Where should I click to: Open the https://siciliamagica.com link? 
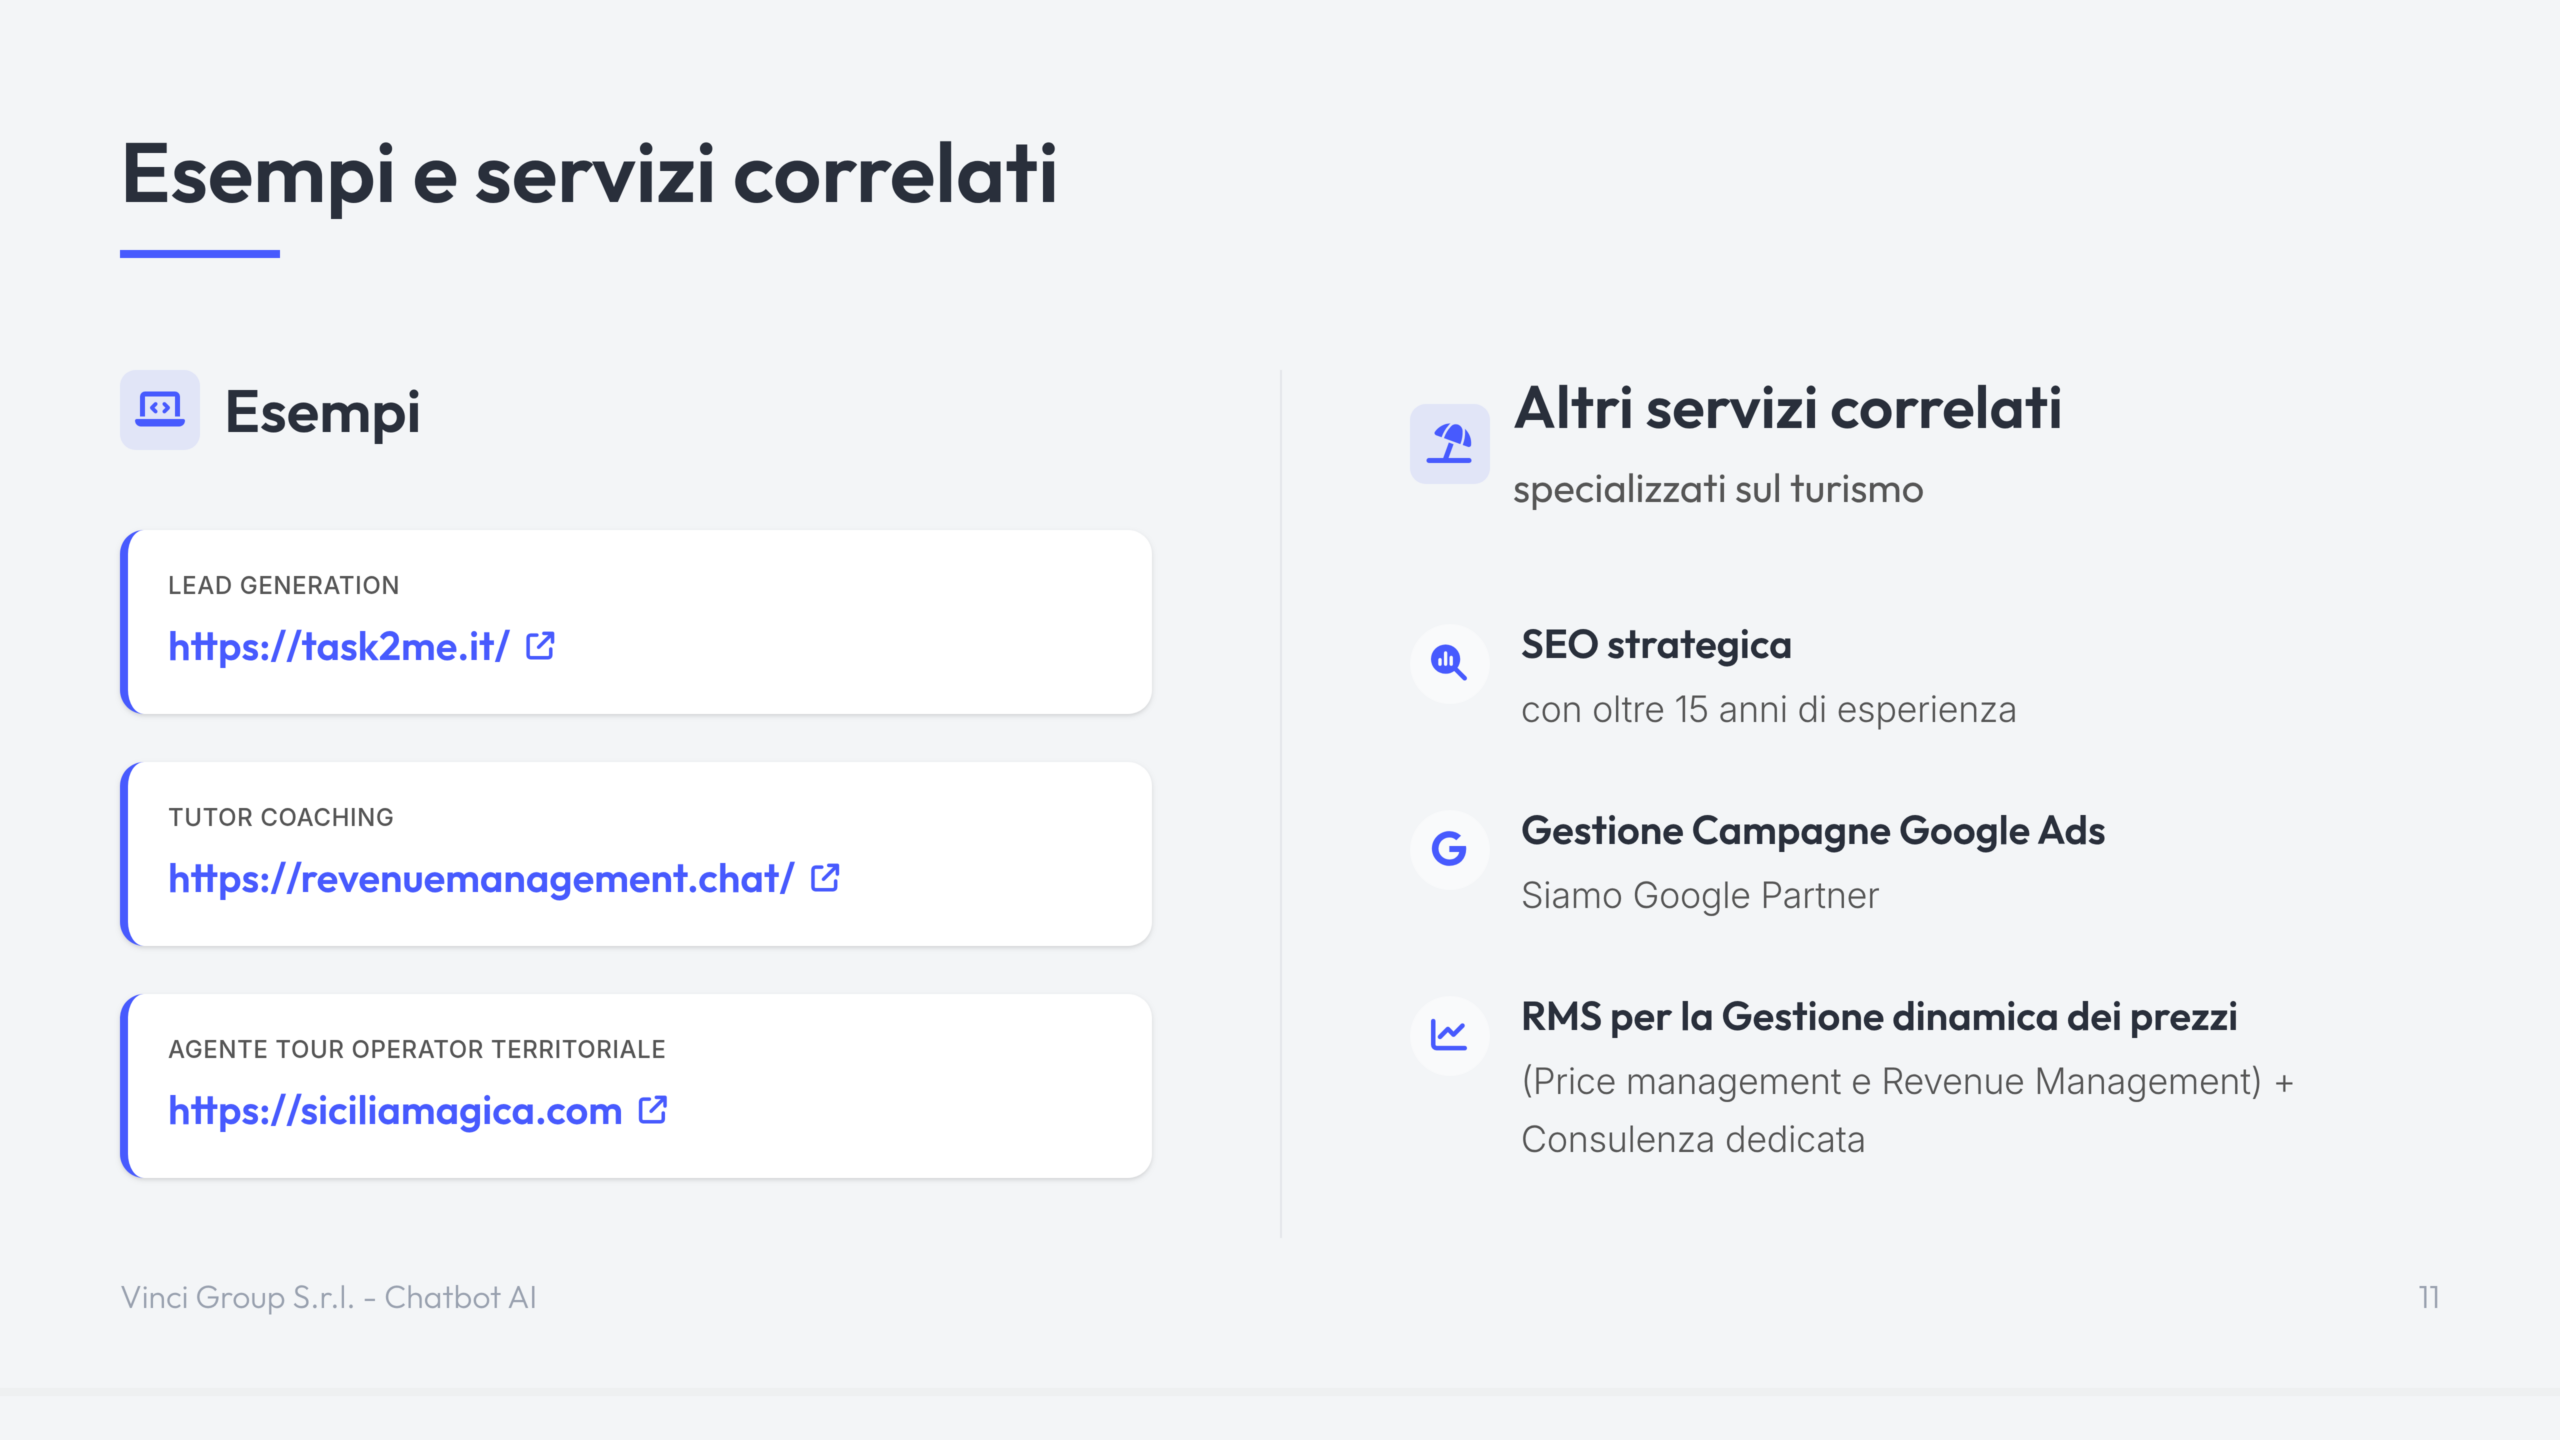(x=395, y=1111)
